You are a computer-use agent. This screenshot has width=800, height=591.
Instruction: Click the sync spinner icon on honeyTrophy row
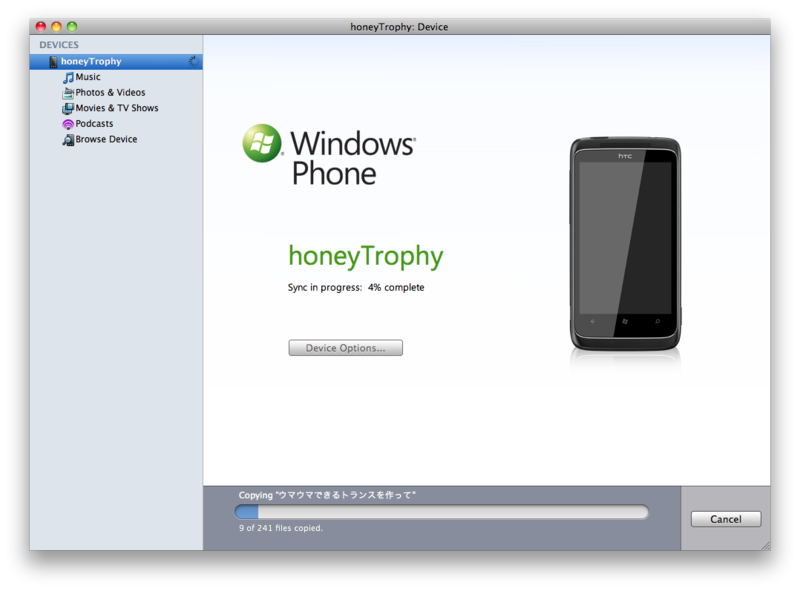193,61
